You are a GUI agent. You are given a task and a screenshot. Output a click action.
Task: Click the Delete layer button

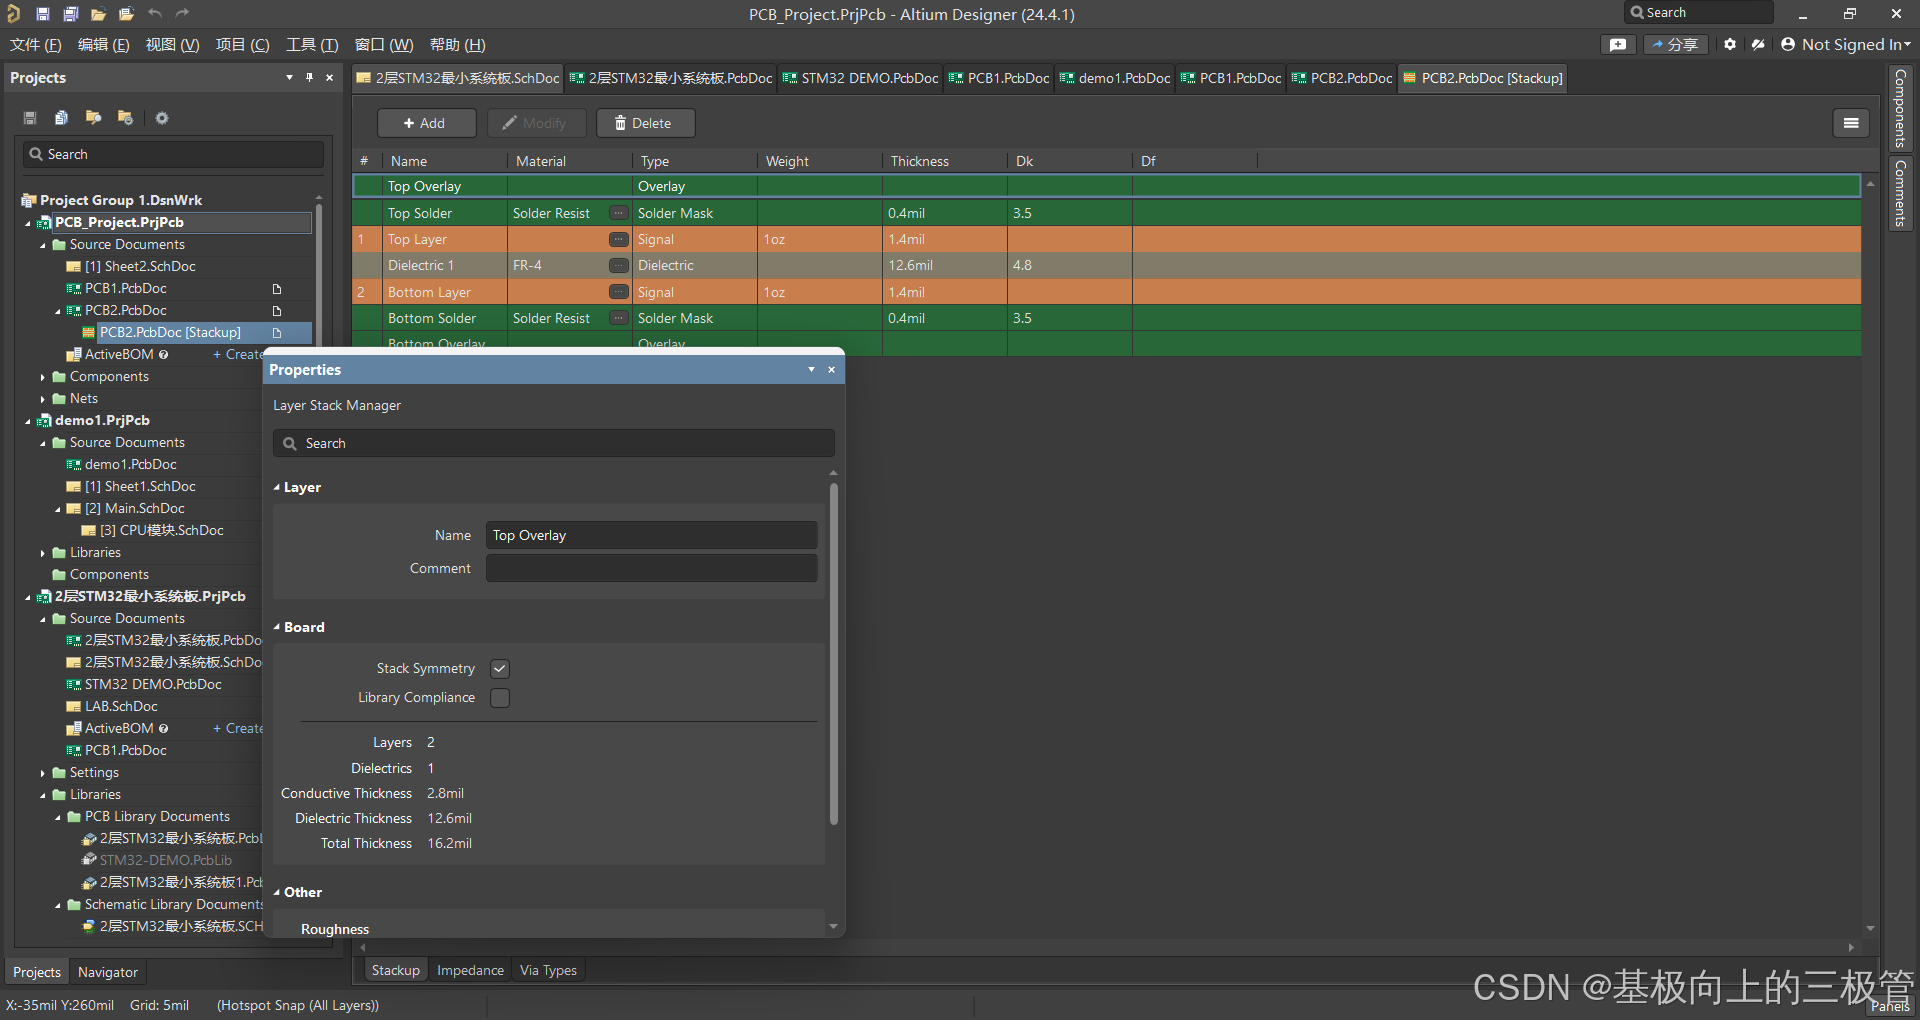point(644,123)
